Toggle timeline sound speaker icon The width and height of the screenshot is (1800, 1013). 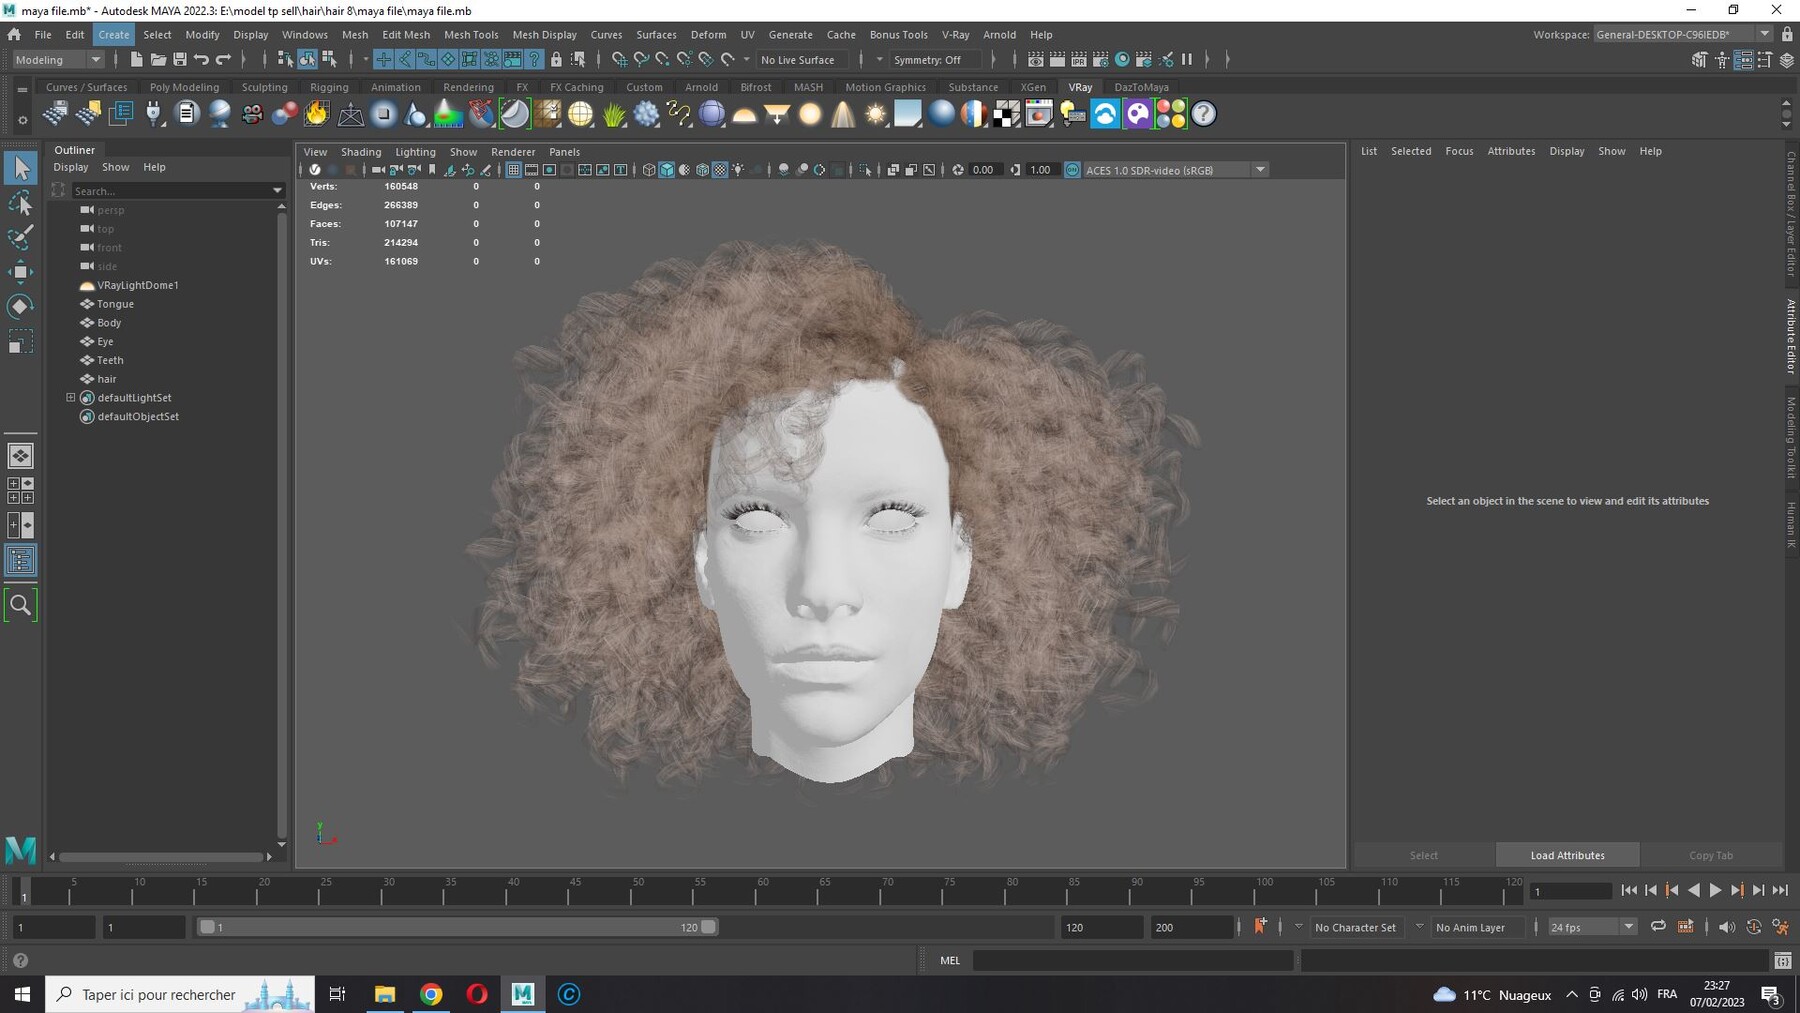(x=1726, y=927)
